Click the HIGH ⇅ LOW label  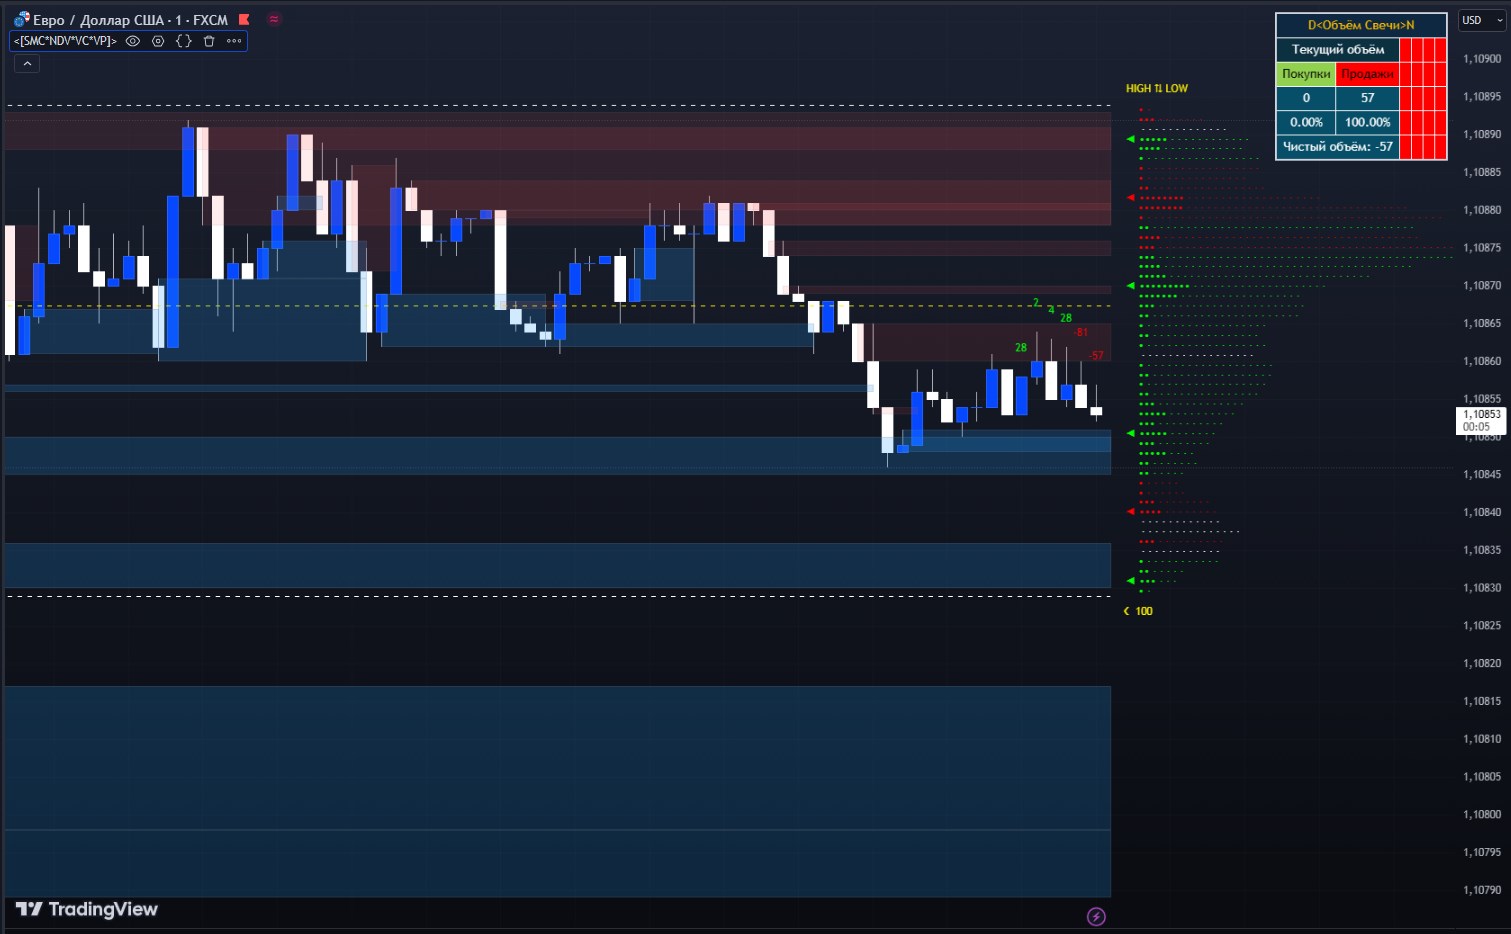1157,88
